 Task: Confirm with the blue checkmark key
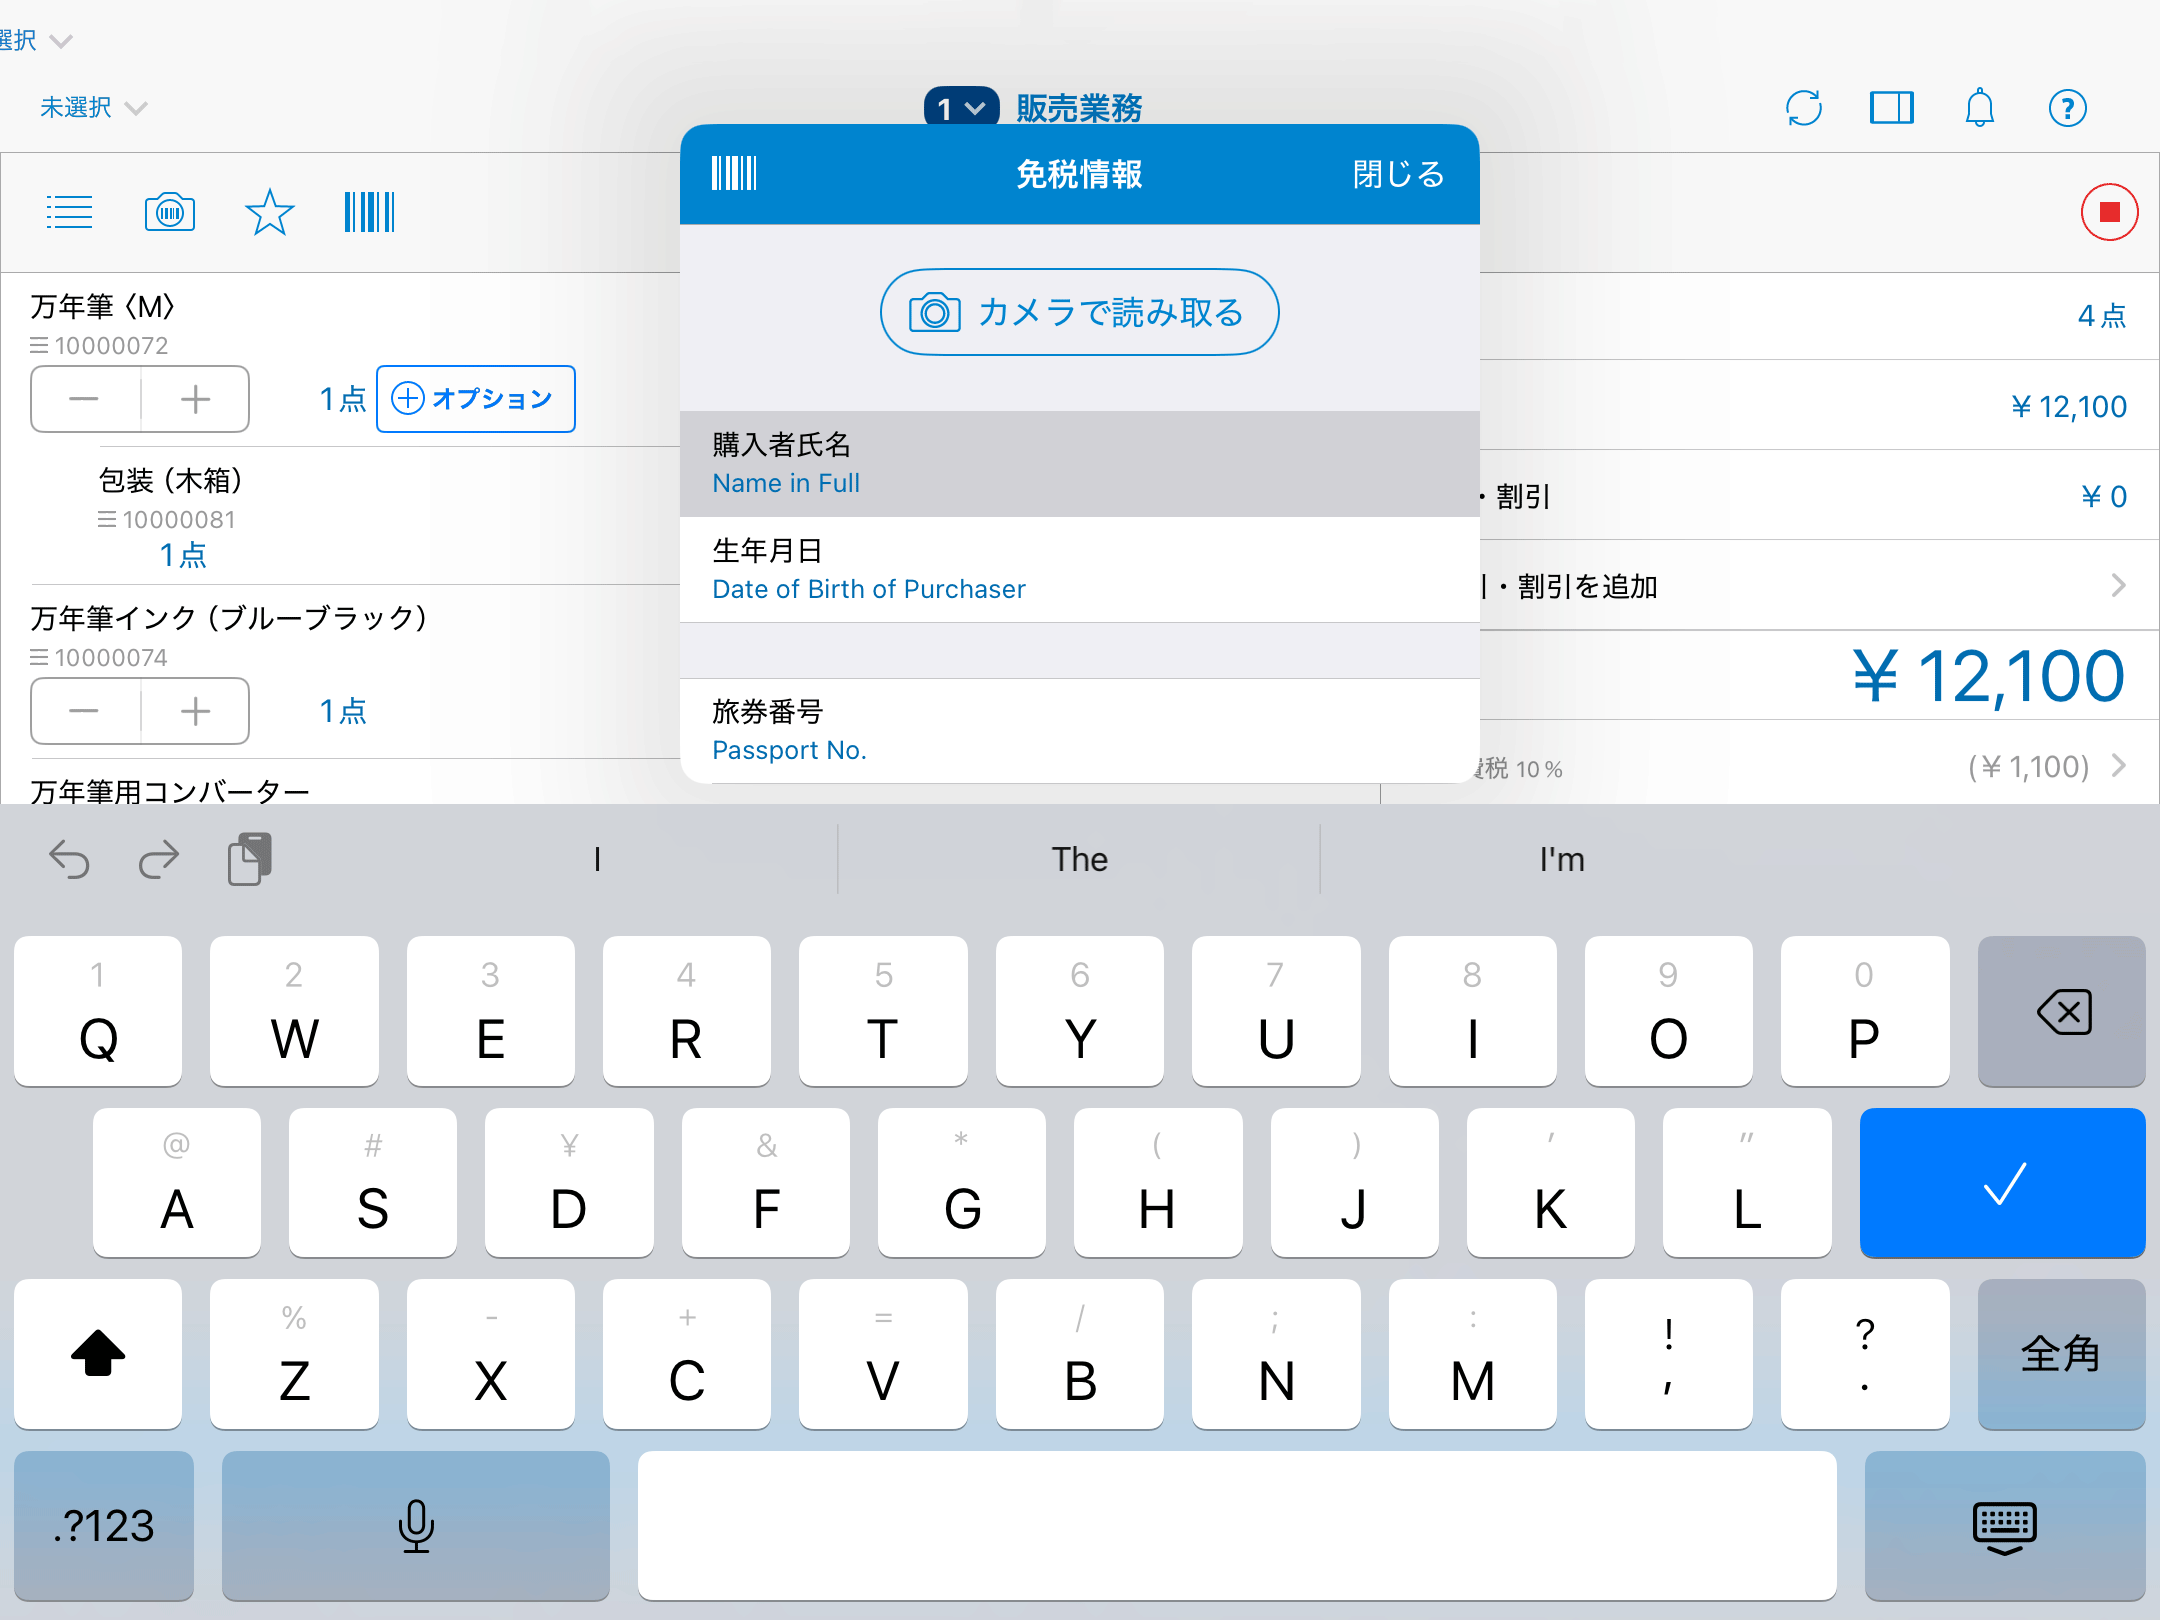pos(2003,1183)
